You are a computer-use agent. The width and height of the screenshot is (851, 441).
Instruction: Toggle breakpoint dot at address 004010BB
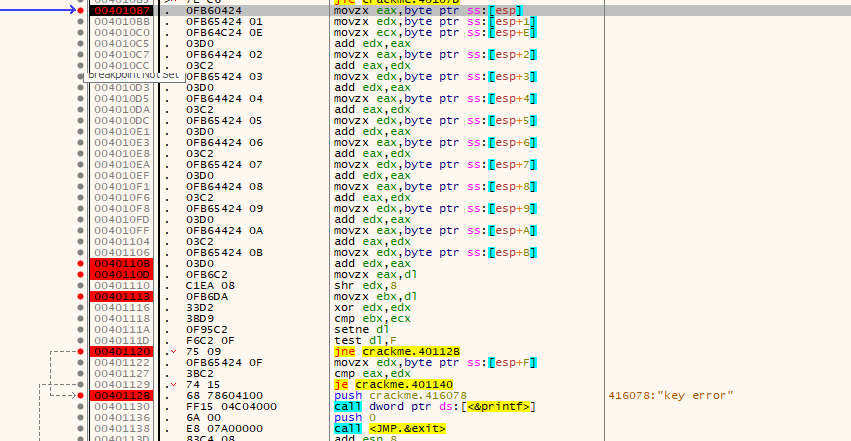[x=81, y=21]
